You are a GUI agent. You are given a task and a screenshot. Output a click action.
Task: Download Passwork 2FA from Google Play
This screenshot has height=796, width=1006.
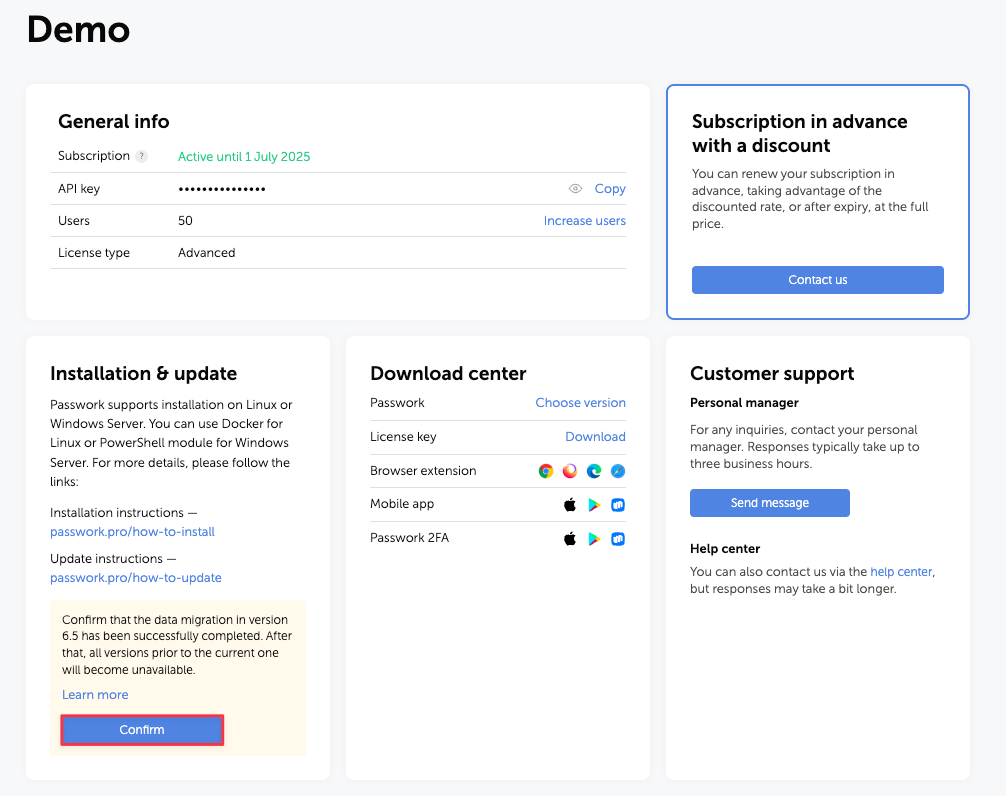pos(595,538)
